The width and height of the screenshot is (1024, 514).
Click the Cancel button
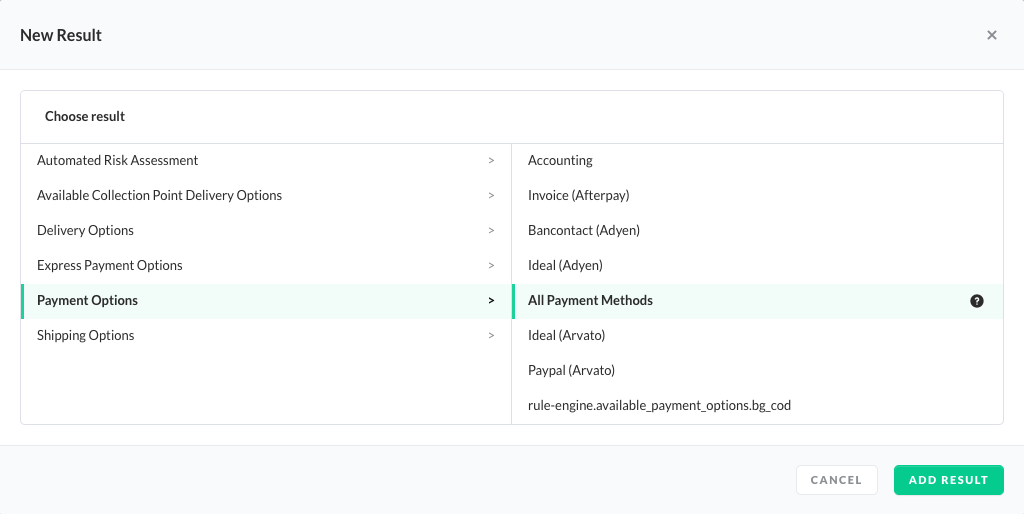click(x=836, y=480)
